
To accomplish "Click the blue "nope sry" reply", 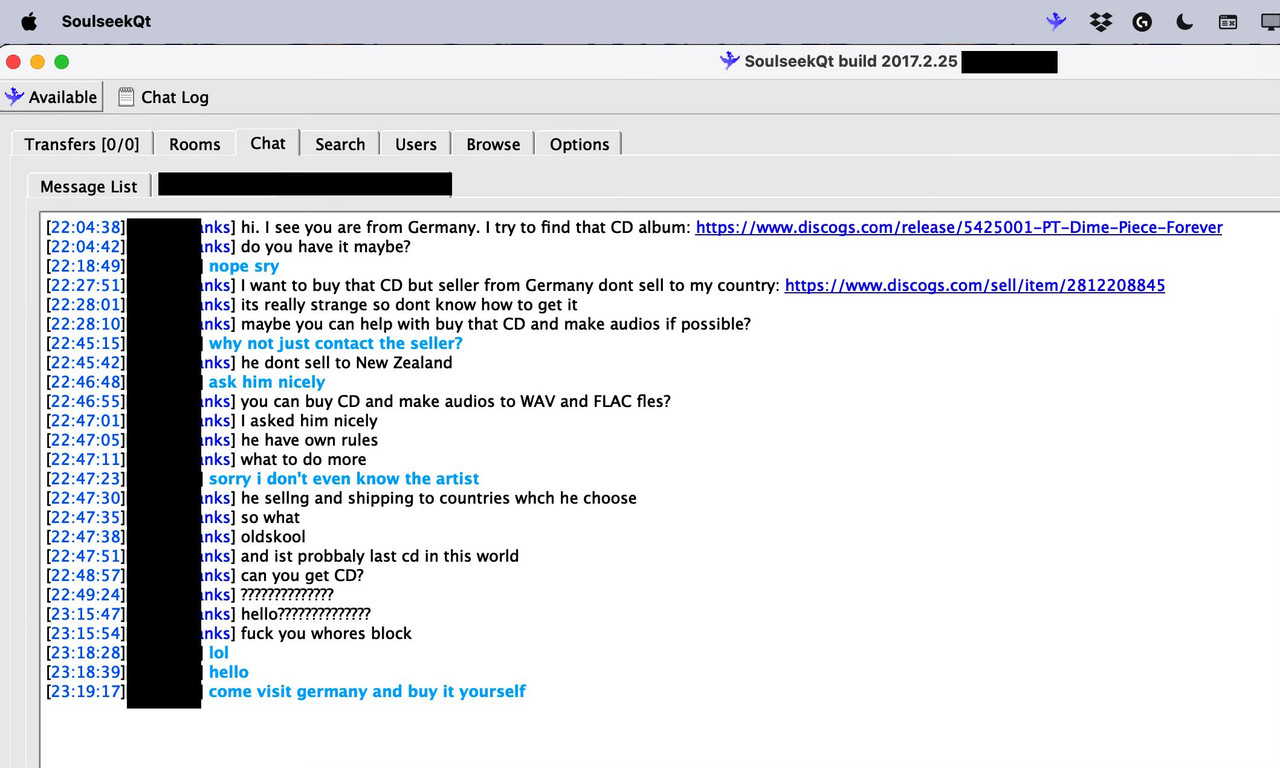I will pos(244,266).
